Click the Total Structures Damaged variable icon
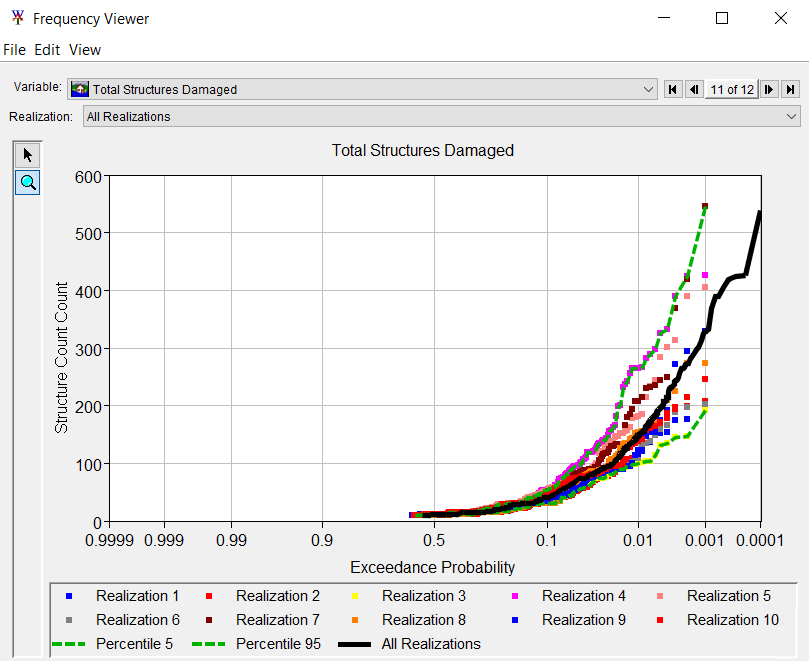This screenshot has width=809, height=661. 81,89
